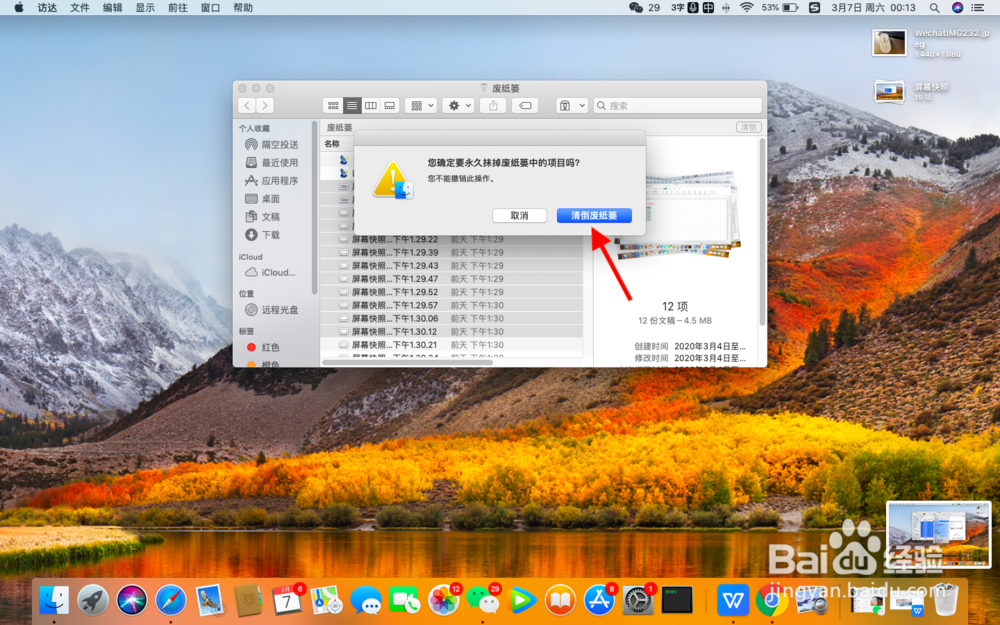
Task: Open Photos from the Dock
Action: click(444, 599)
